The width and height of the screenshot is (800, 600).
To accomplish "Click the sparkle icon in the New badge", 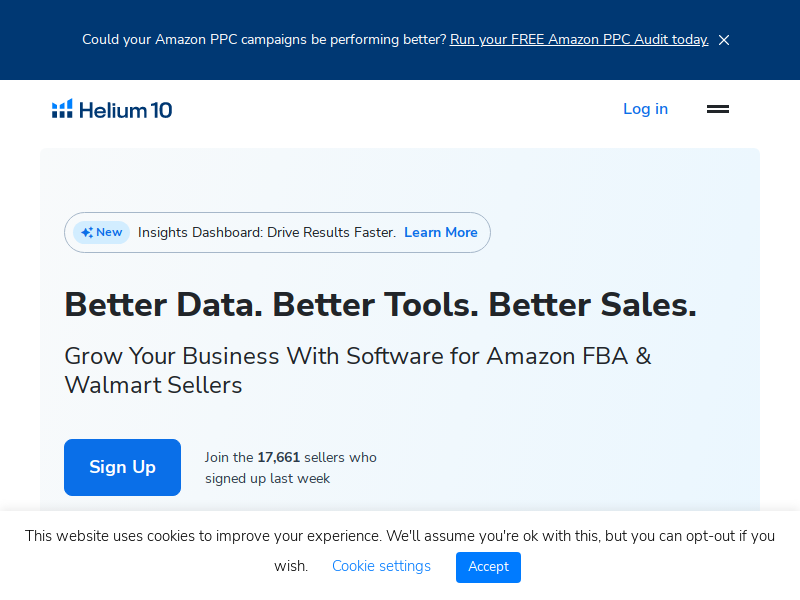I will click(87, 233).
